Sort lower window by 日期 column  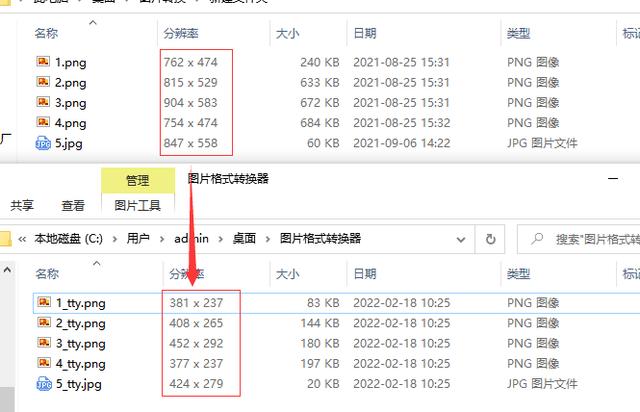[365, 274]
